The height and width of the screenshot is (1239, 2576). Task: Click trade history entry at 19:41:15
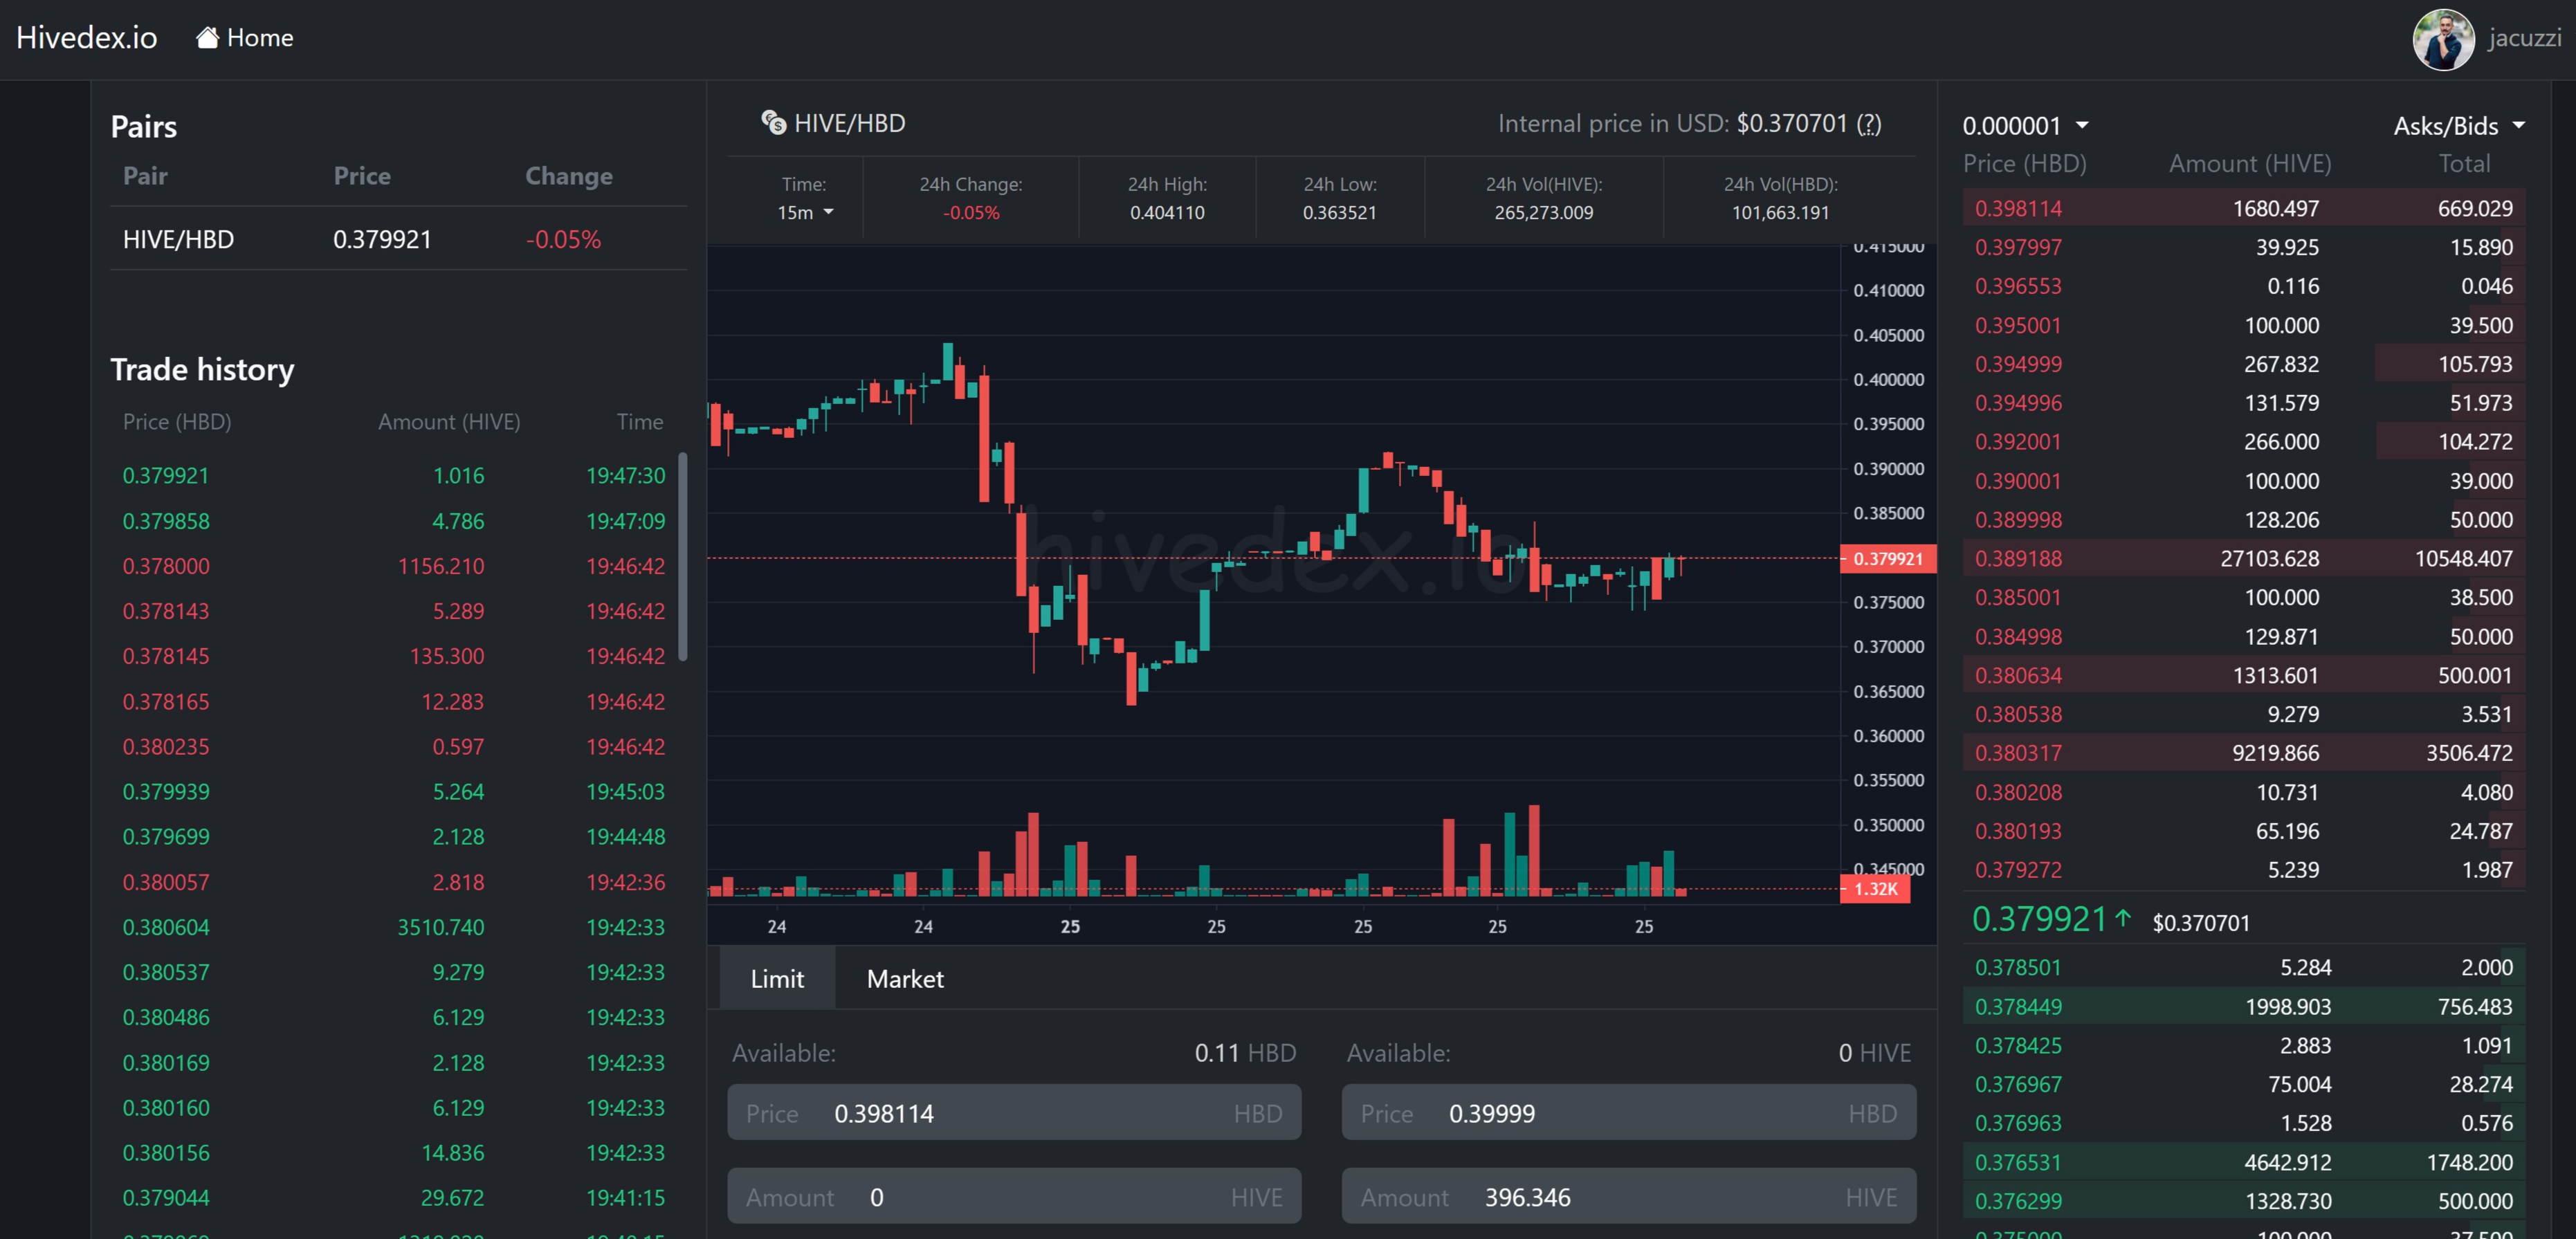pos(394,1197)
